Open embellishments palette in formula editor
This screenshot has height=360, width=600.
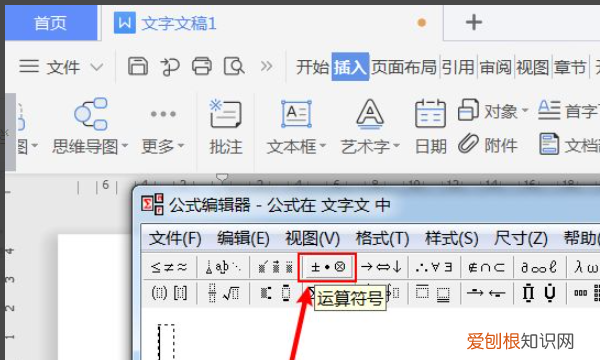click(276, 267)
